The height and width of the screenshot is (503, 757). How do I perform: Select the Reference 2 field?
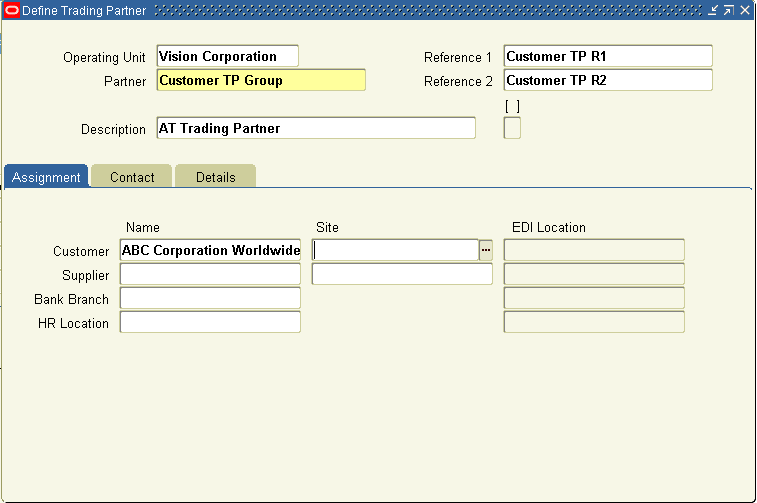(x=608, y=80)
